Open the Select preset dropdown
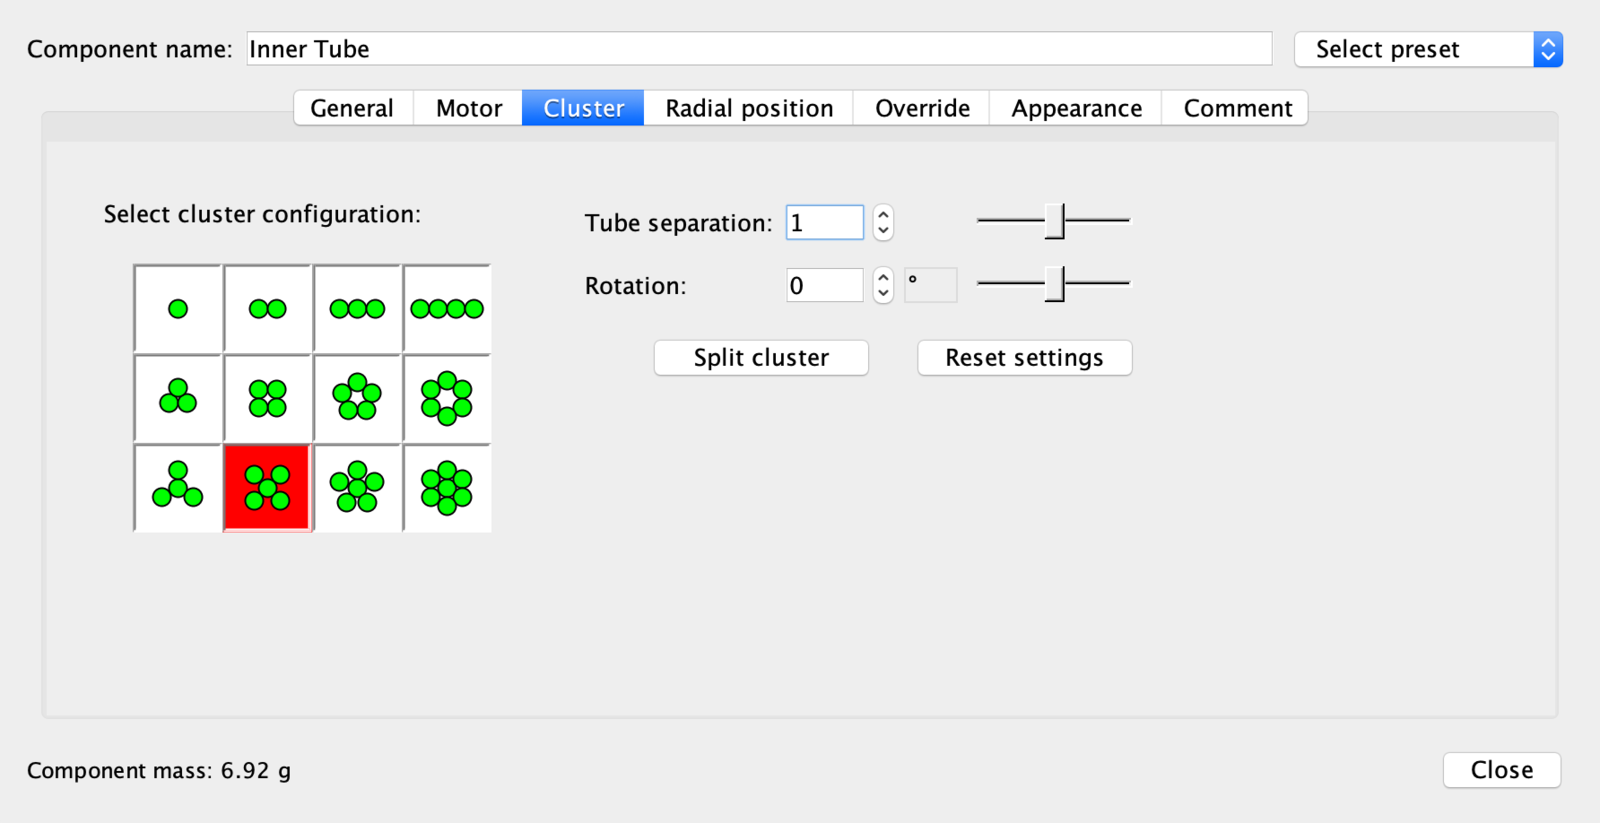 [x=1428, y=49]
